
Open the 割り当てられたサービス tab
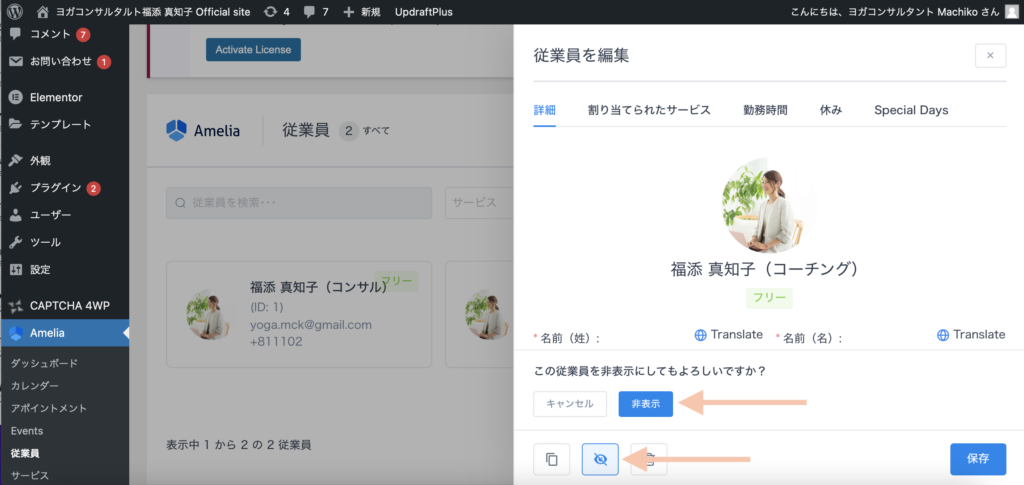click(x=649, y=110)
